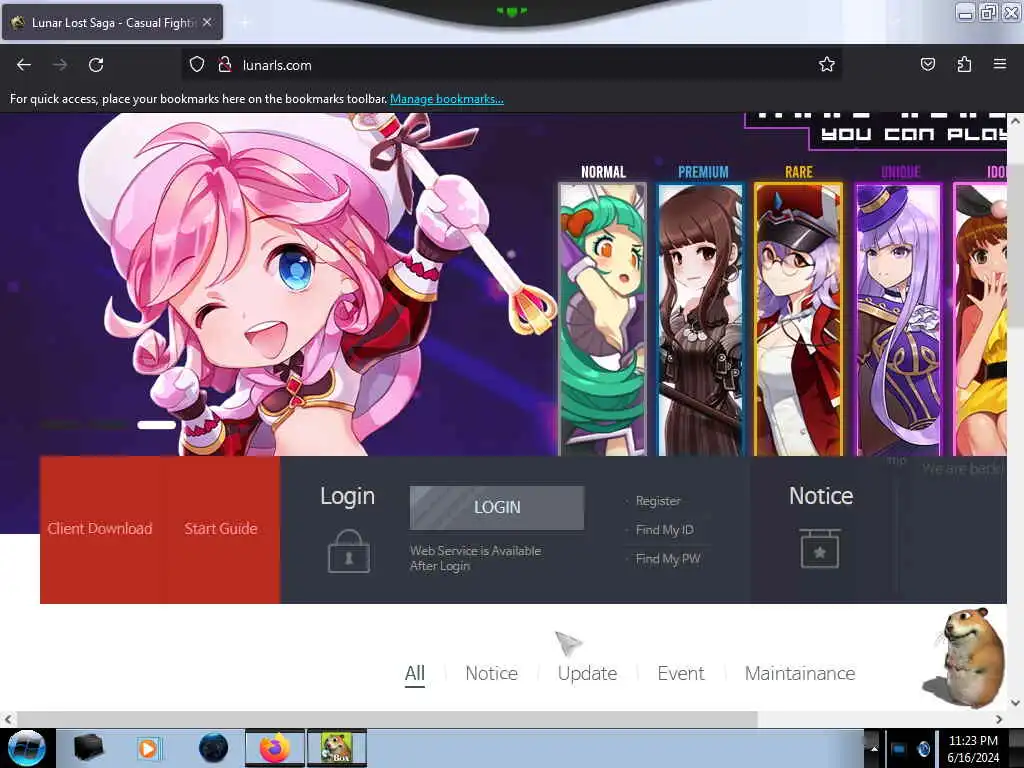
Task: Open Find My ID link
Action: pyautogui.click(x=664, y=530)
